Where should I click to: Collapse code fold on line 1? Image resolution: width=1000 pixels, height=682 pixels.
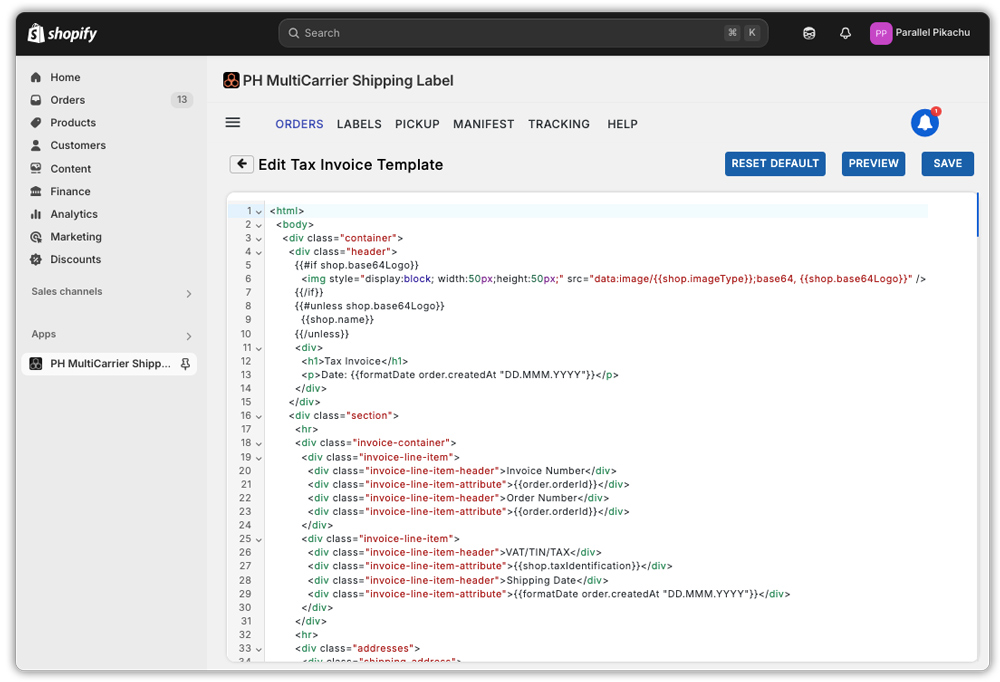(259, 211)
